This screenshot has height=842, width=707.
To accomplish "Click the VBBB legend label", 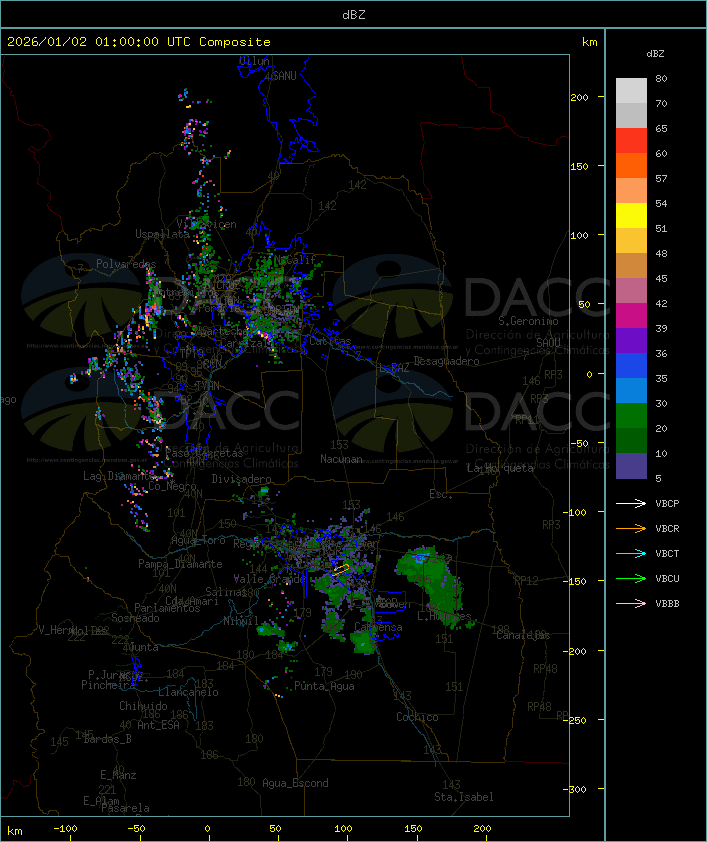I will [667, 604].
